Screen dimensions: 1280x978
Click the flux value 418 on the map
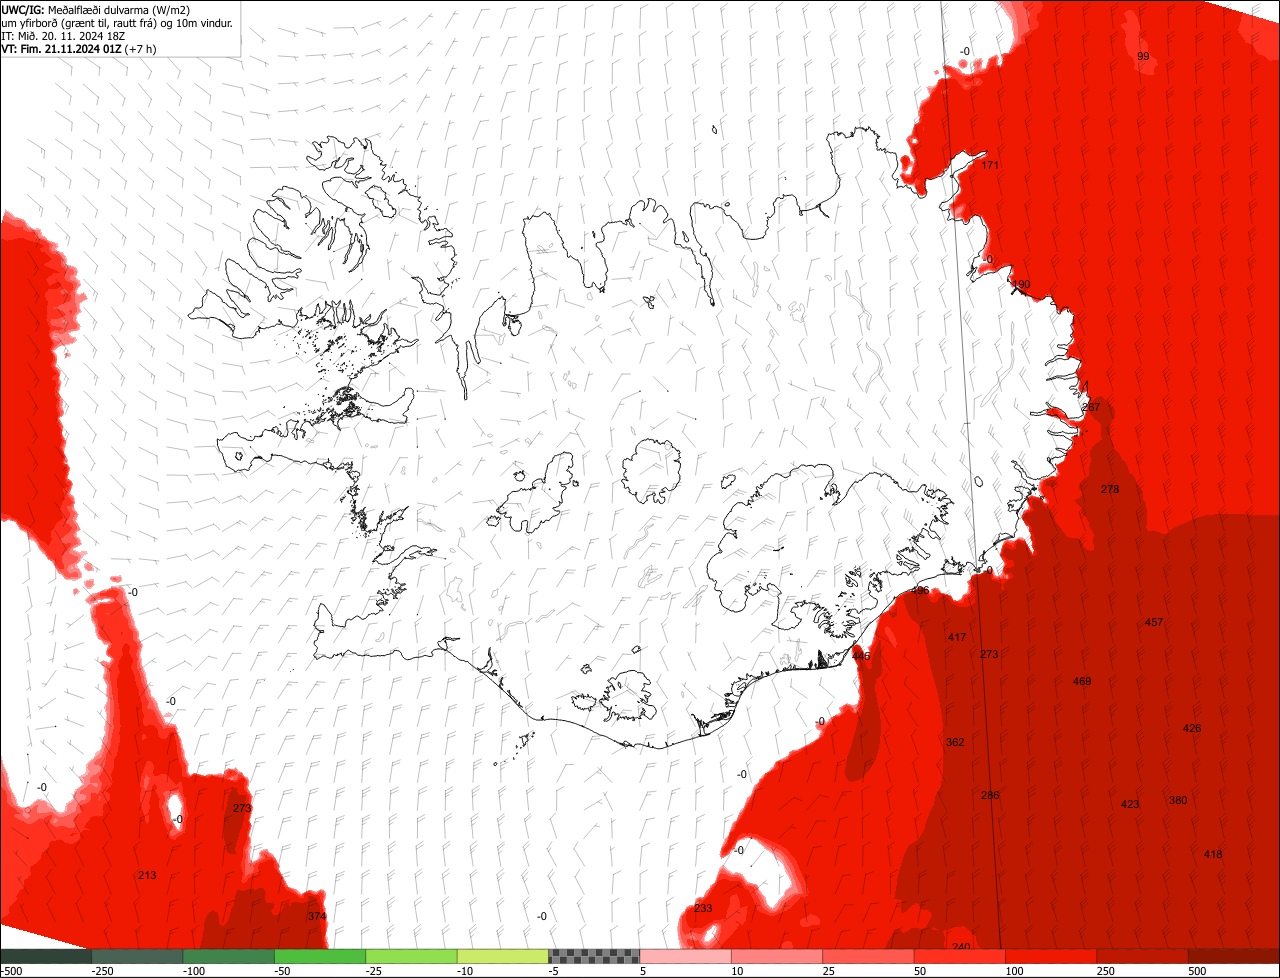tap(1213, 854)
